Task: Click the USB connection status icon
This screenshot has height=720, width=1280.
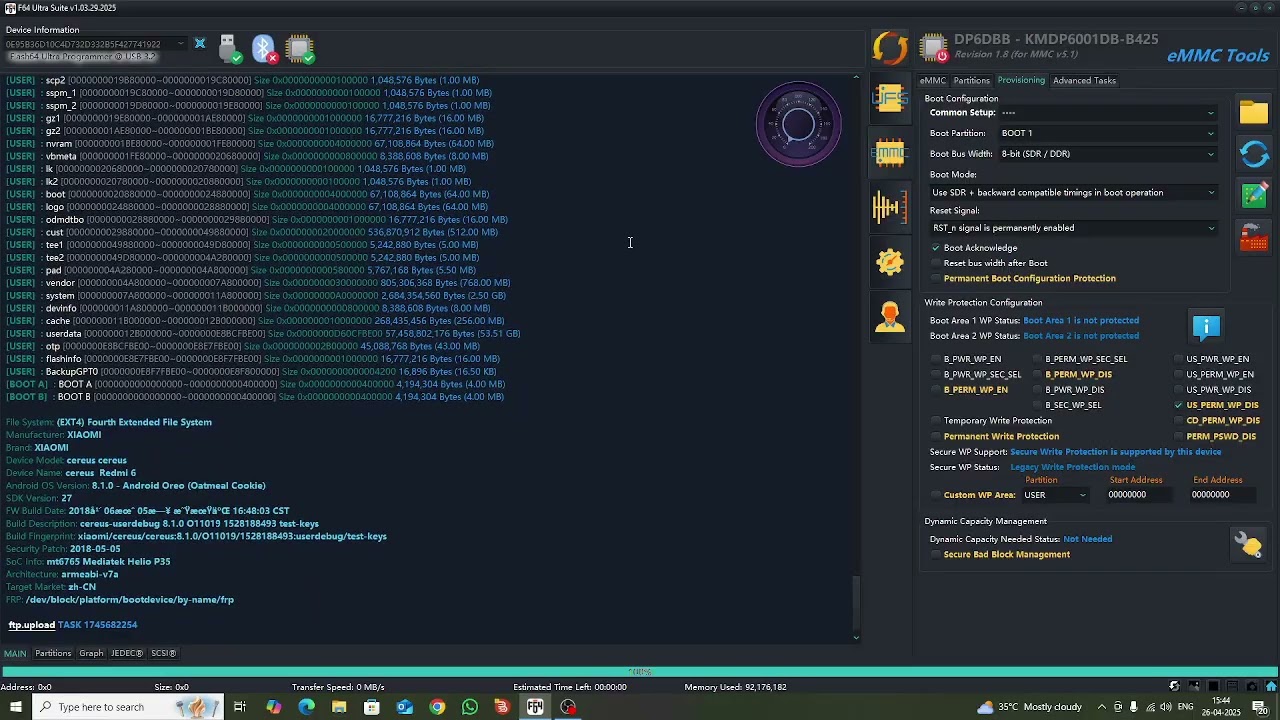Action: point(229,49)
